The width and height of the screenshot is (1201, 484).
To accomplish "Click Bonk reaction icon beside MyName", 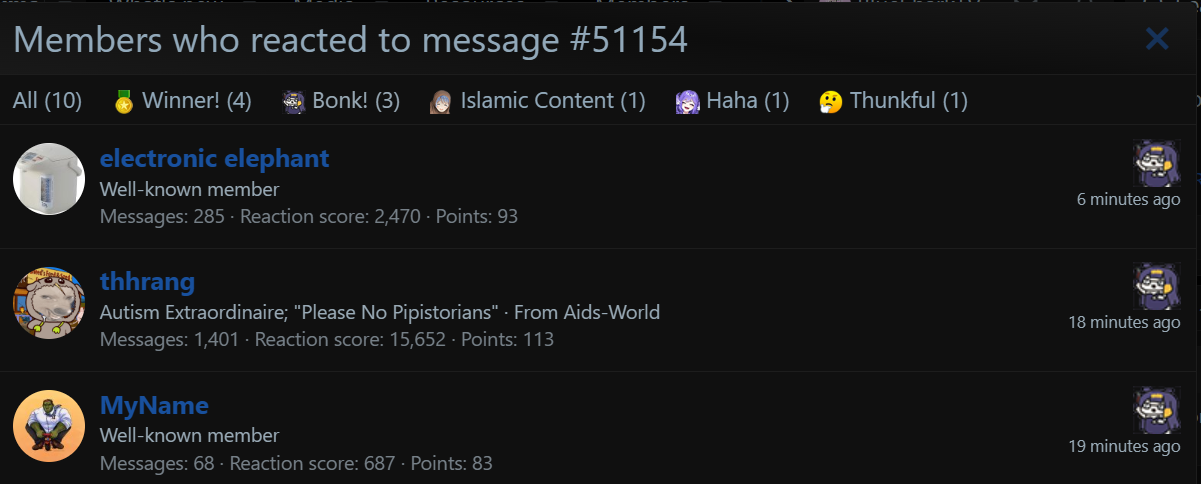I will pos(1157,411).
